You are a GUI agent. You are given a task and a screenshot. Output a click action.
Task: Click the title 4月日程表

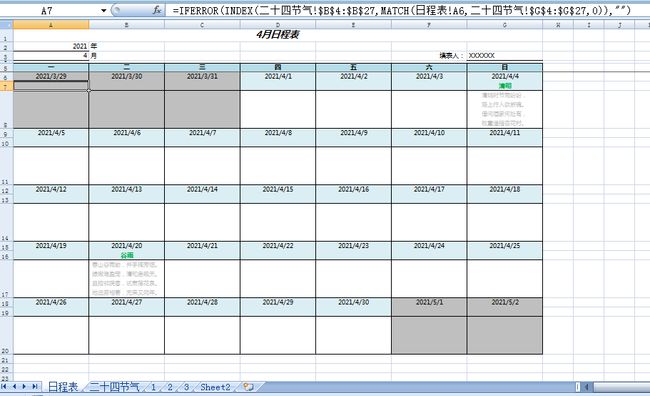(x=278, y=34)
